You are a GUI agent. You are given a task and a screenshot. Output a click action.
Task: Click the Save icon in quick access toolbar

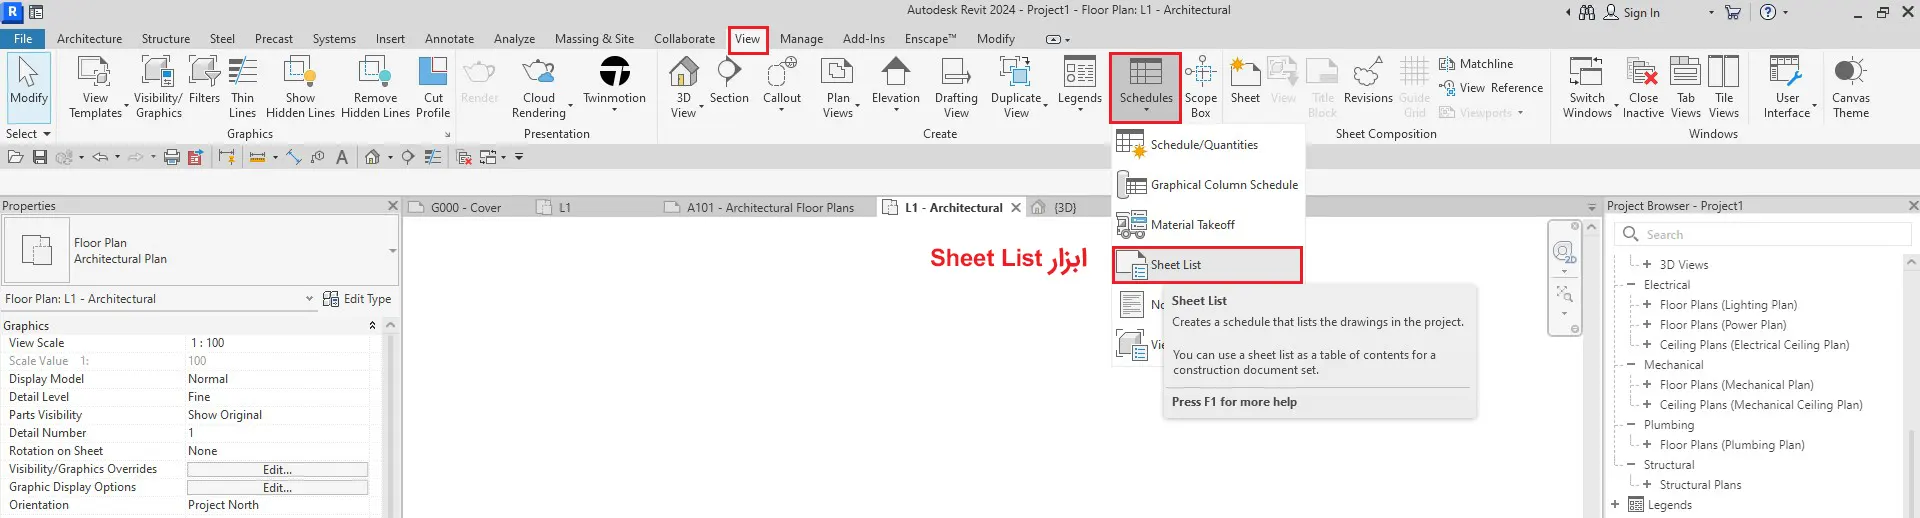pos(40,157)
